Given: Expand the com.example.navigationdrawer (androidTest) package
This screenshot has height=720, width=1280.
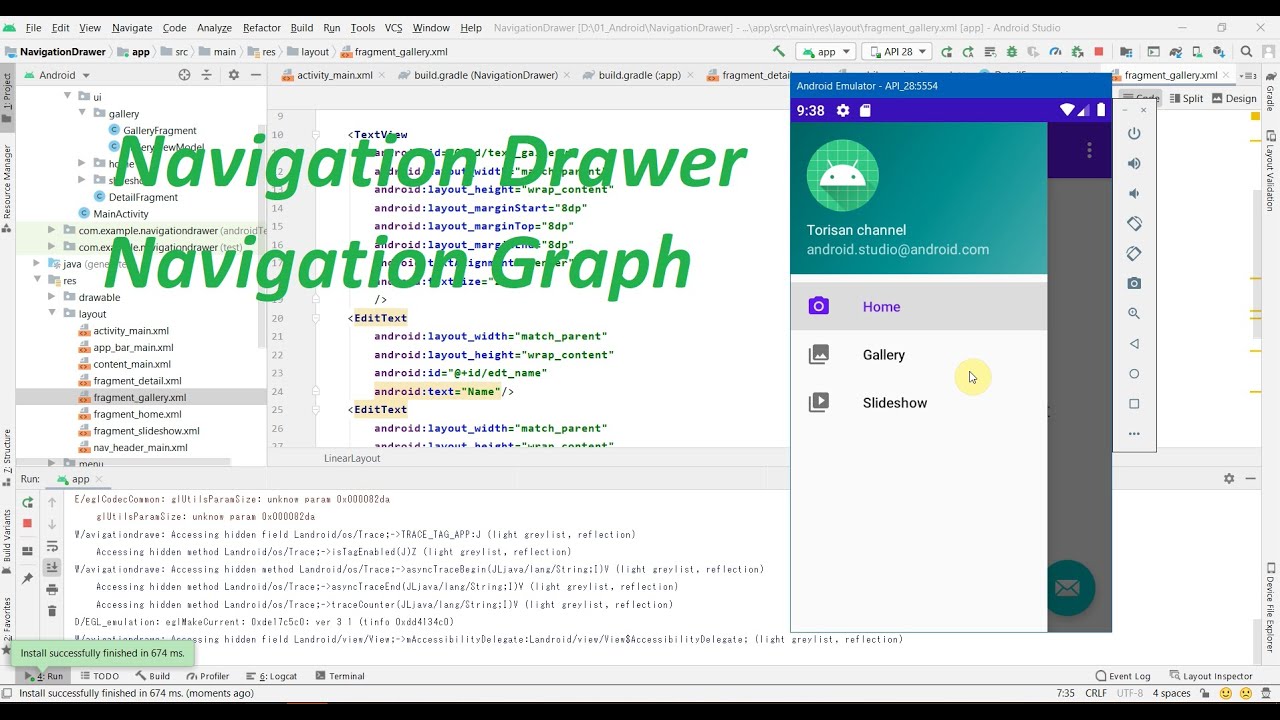Looking at the screenshot, I should tap(52, 230).
